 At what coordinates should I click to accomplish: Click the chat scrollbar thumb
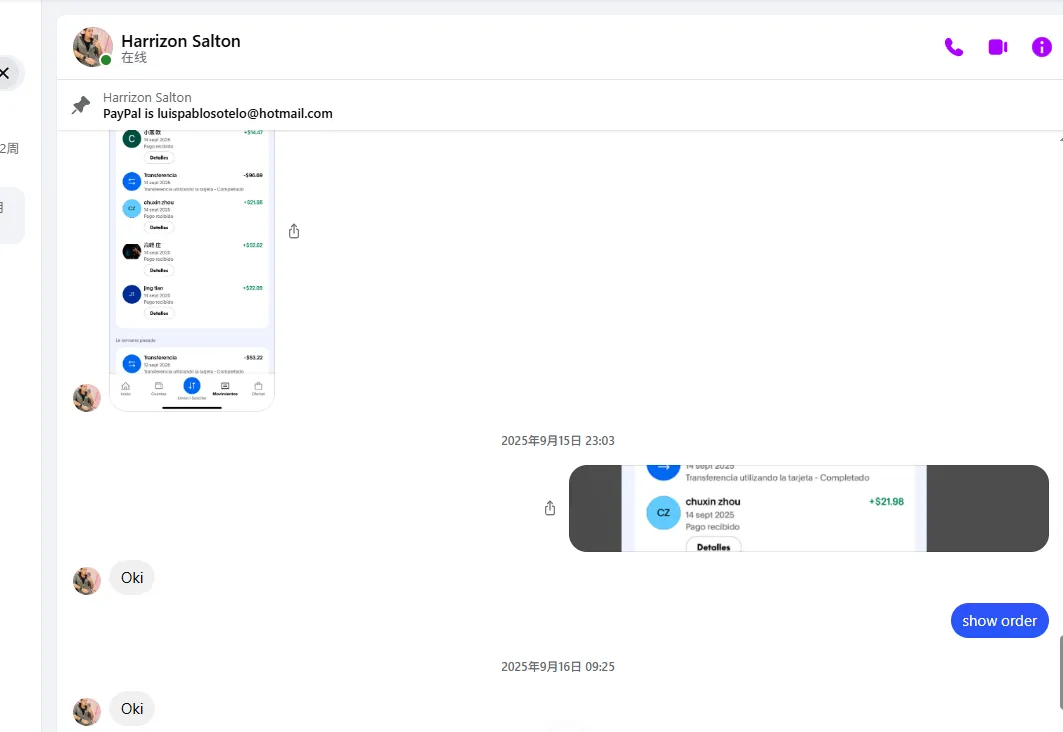pos(1060,672)
